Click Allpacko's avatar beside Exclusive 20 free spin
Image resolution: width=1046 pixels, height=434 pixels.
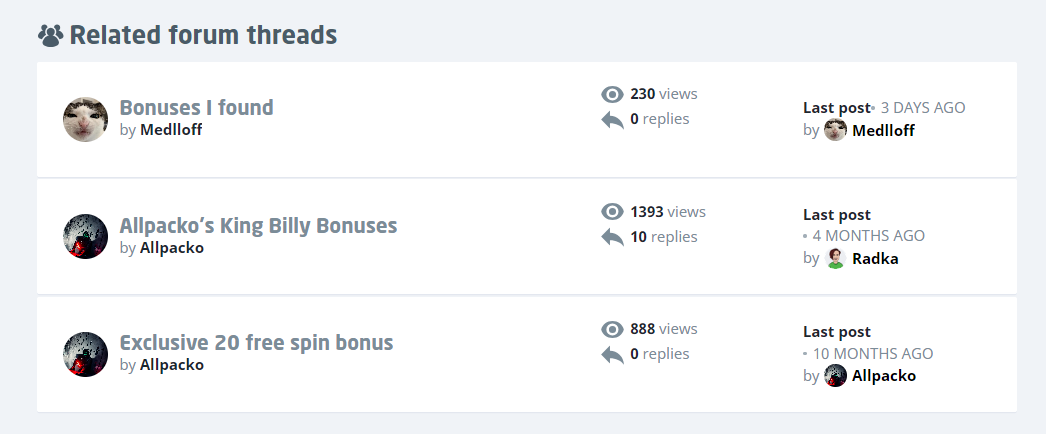pos(85,354)
